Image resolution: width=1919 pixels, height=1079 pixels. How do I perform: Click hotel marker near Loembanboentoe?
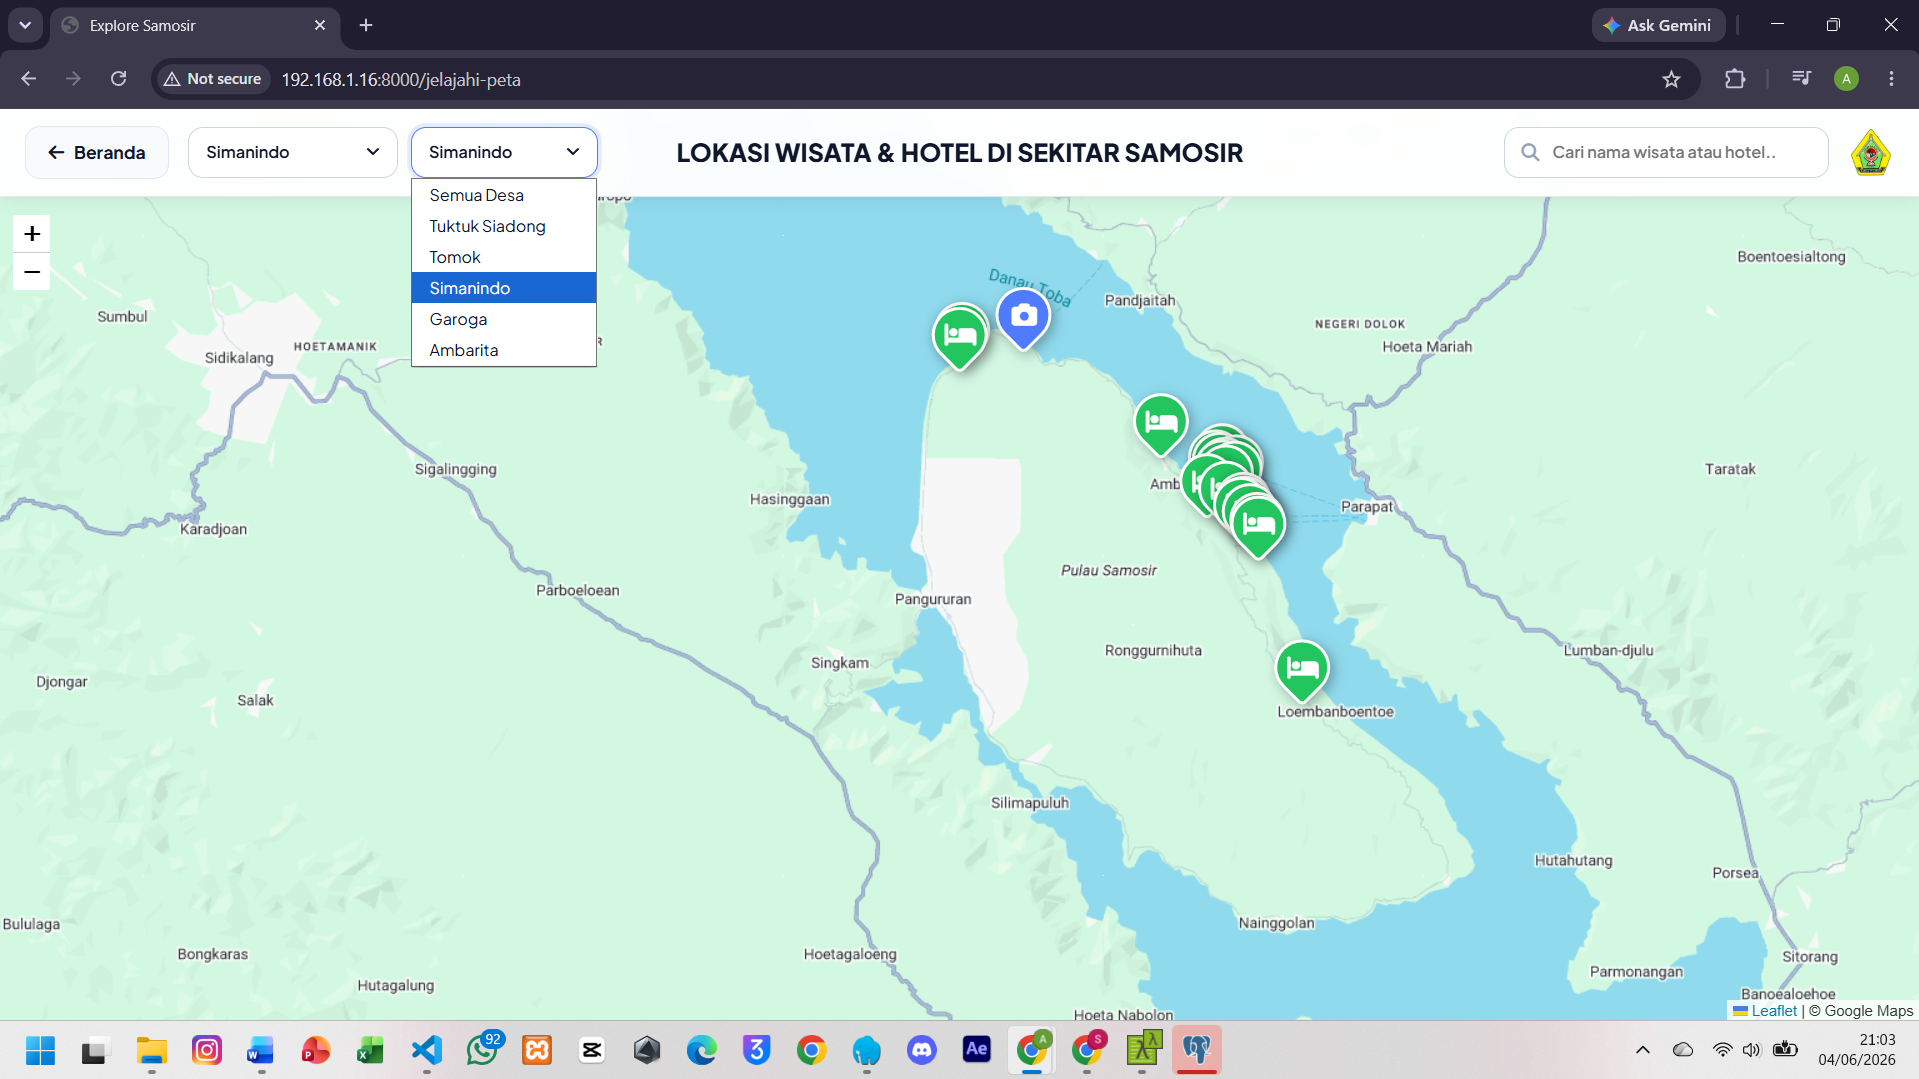pos(1302,670)
